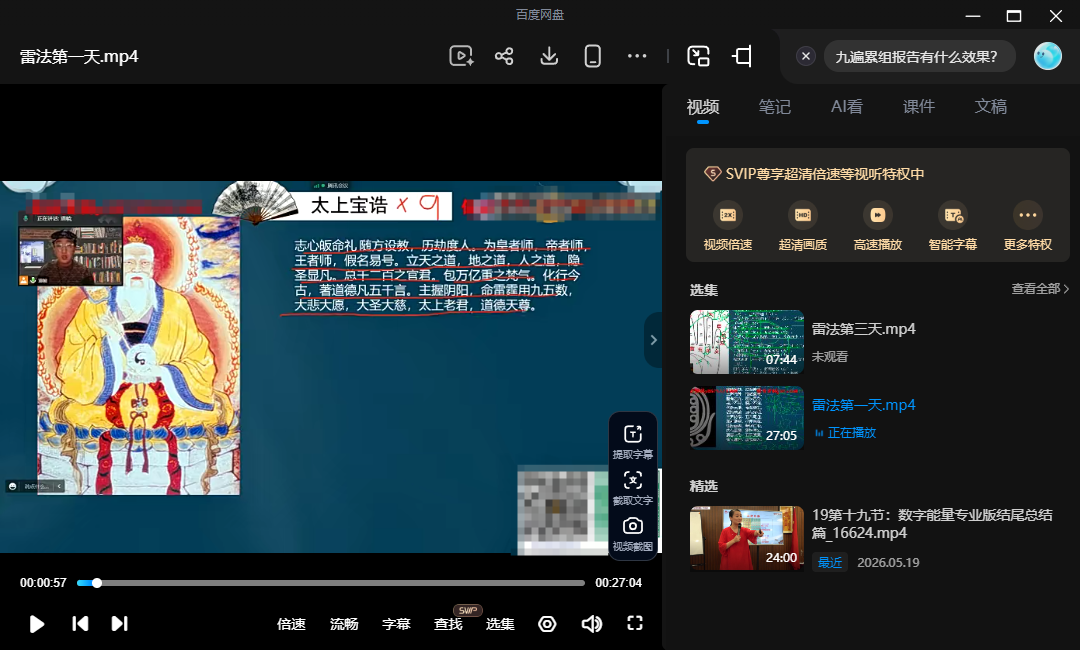Seek using the video progress bar
This screenshot has width=1080, height=650.
[x=331, y=583]
